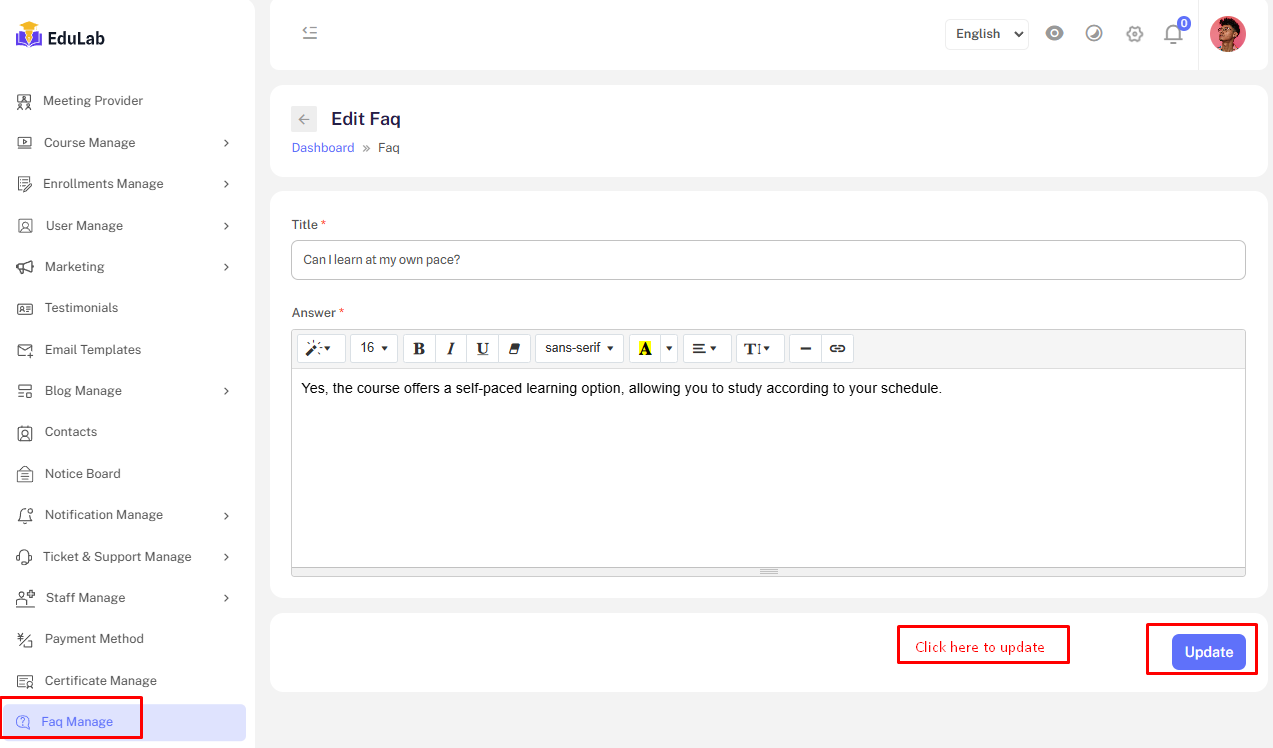Image resolution: width=1273 pixels, height=748 pixels.
Task: Open the English language dropdown
Action: tap(986, 34)
